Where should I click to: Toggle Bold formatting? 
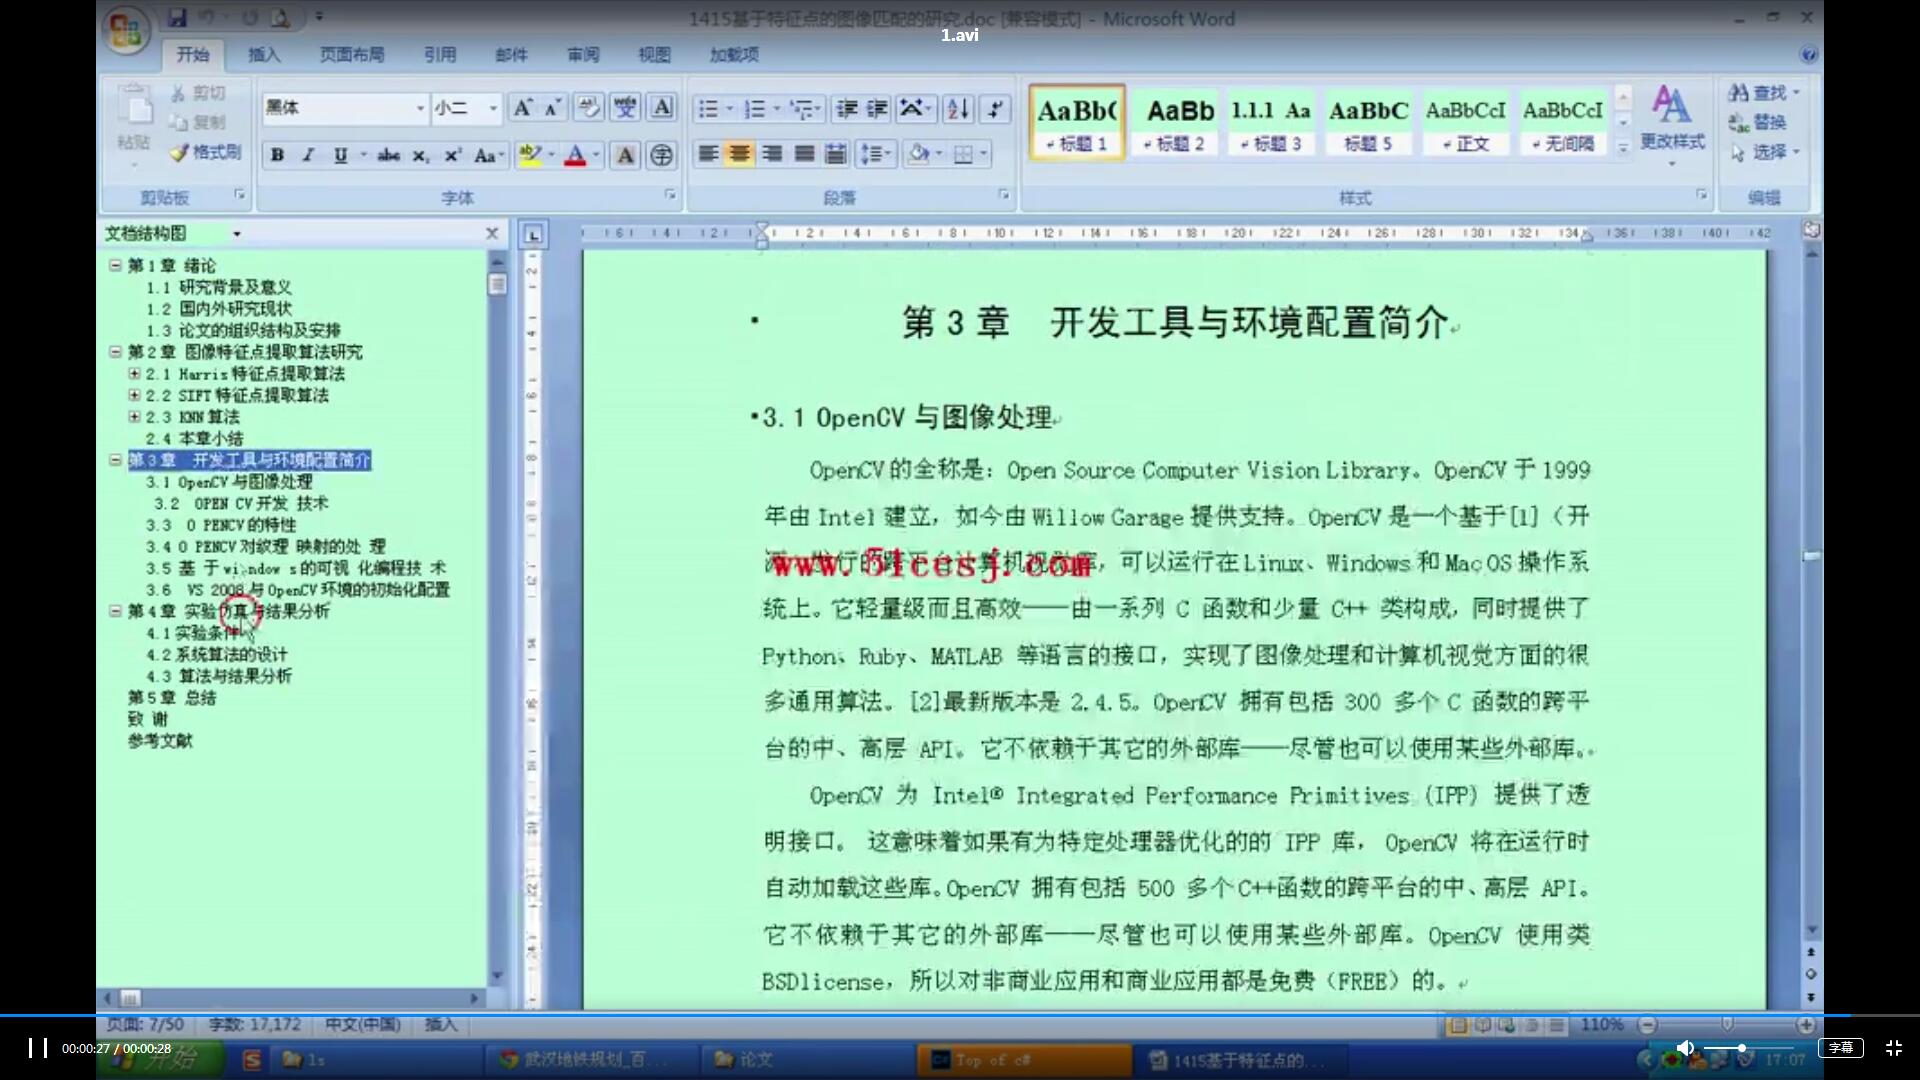pyautogui.click(x=277, y=155)
